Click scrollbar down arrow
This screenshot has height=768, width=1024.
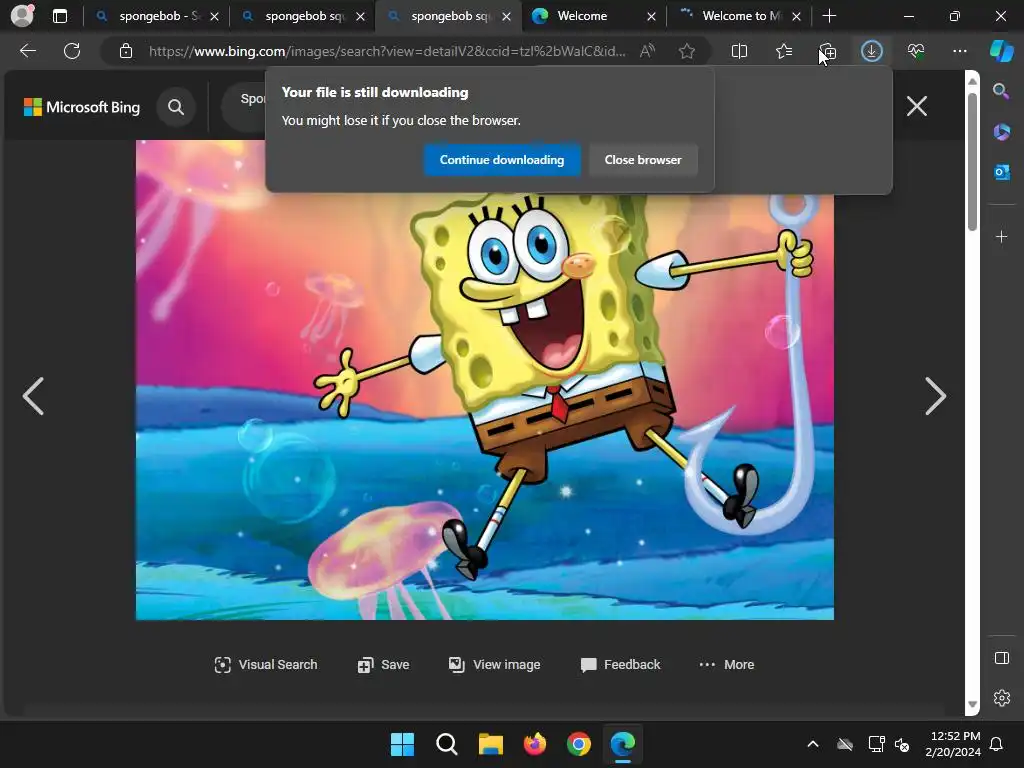click(972, 705)
